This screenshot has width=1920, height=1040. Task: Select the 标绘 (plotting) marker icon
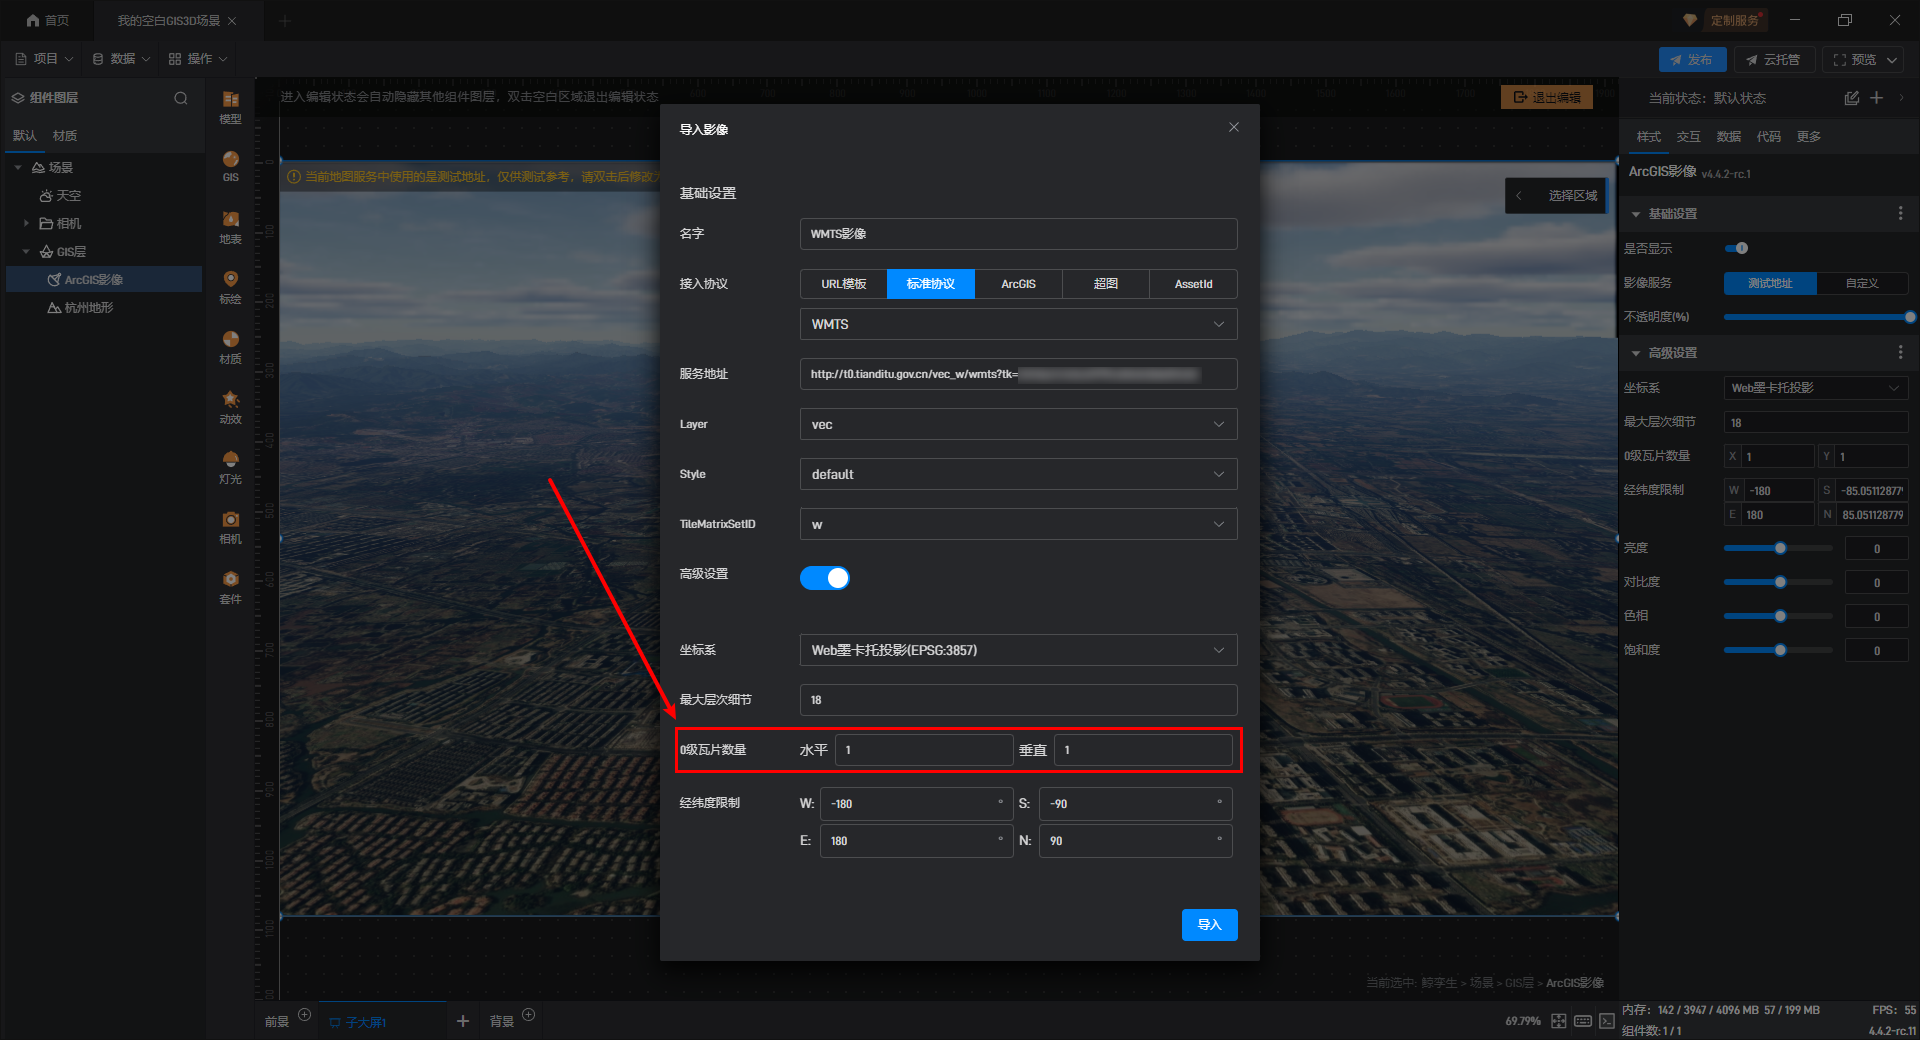[230, 280]
